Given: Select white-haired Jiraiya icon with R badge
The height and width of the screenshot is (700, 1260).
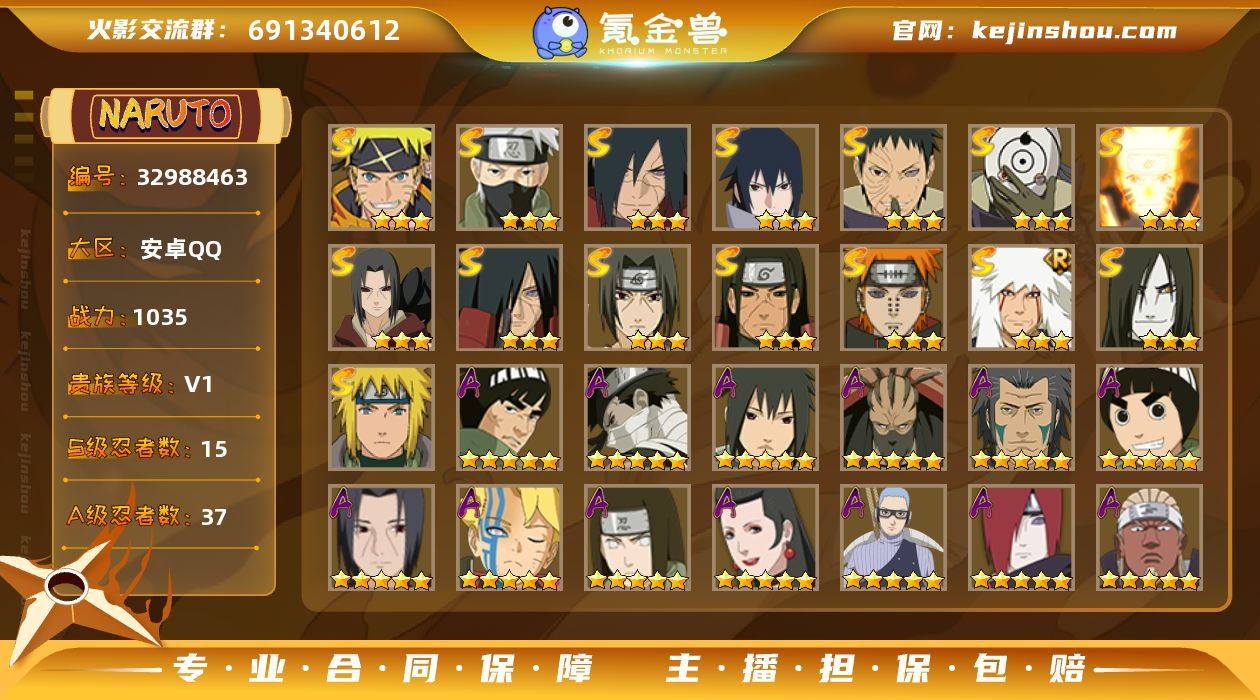Looking at the screenshot, I should [x=1021, y=298].
